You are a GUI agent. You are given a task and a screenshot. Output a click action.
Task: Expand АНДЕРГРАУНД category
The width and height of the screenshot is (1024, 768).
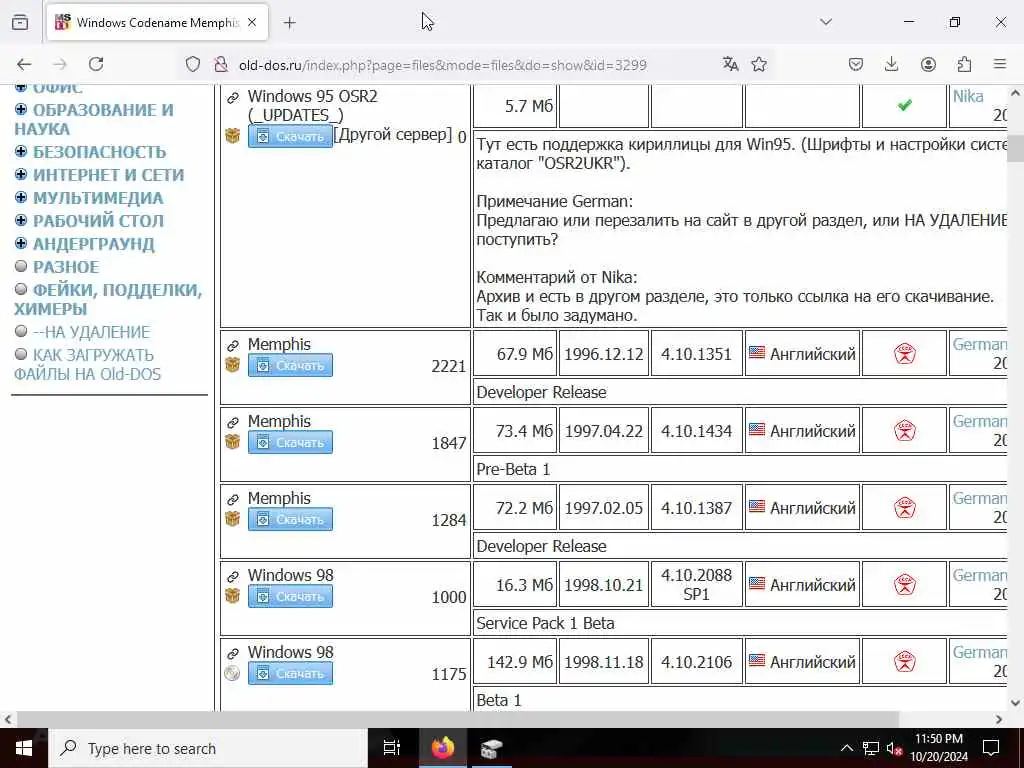(x=21, y=243)
